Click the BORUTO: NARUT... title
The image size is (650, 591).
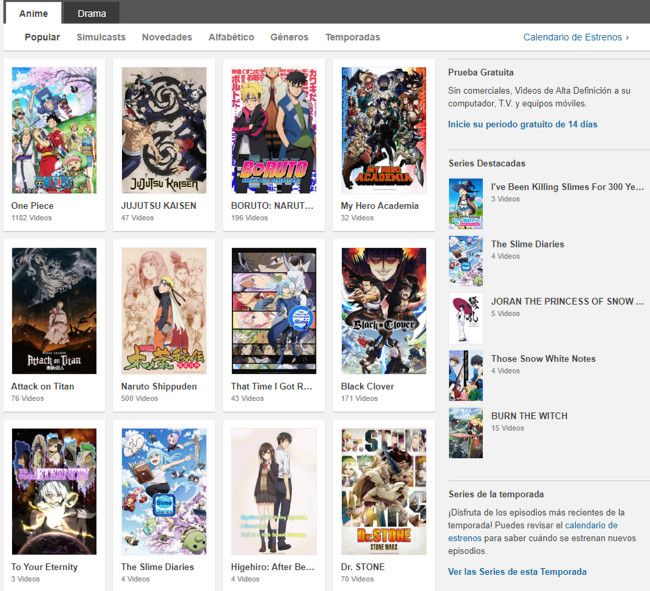pos(272,206)
